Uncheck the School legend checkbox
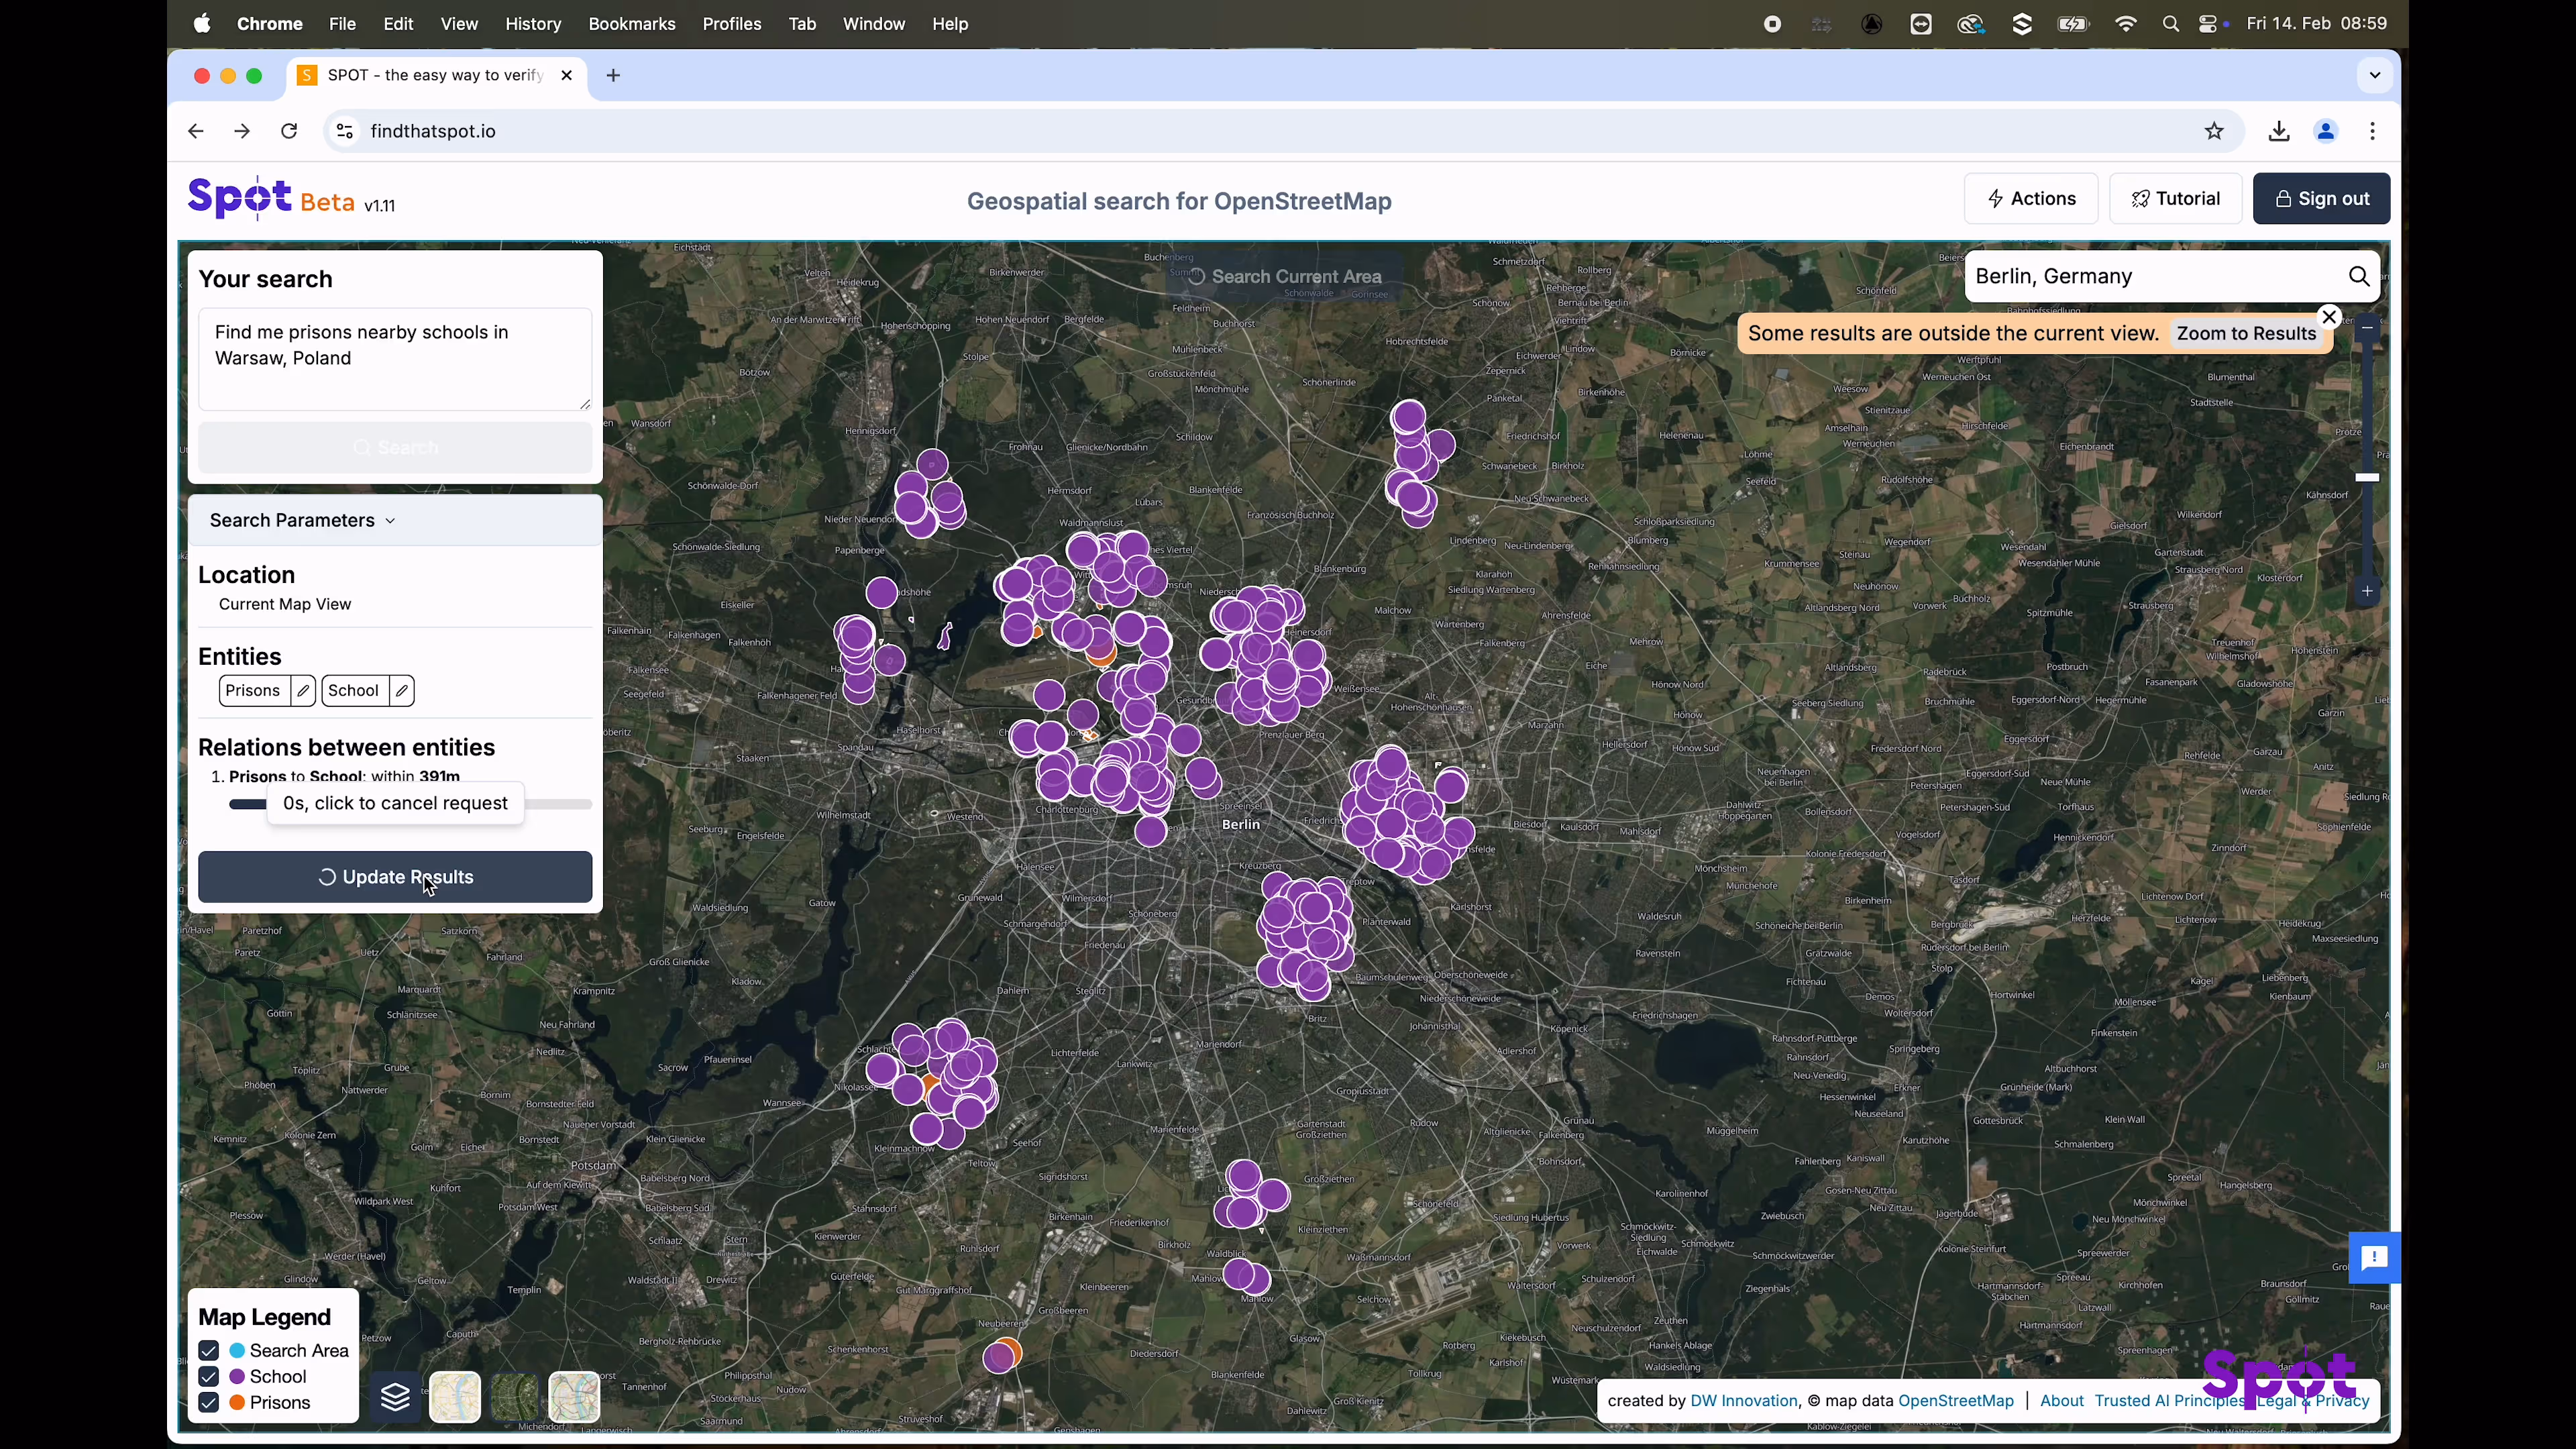This screenshot has width=2576, height=1449. coord(208,1377)
